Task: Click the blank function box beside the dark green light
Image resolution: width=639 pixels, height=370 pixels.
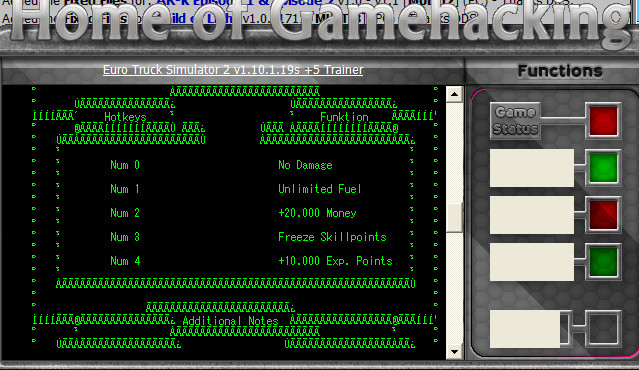Action: pos(532,262)
